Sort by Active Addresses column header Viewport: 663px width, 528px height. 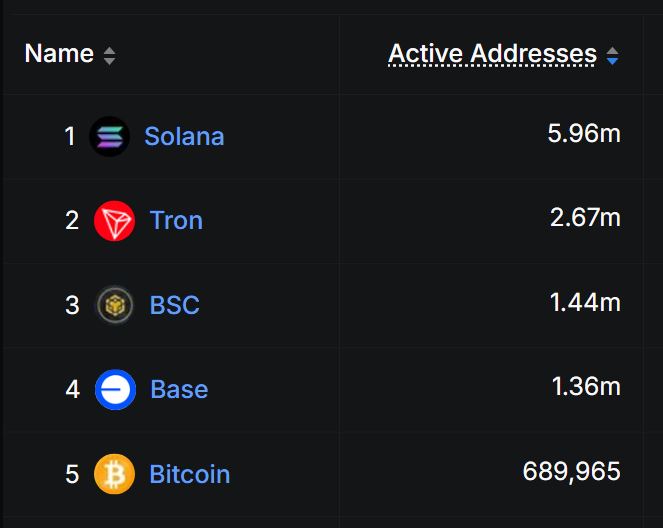pyautogui.click(x=492, y=54)
